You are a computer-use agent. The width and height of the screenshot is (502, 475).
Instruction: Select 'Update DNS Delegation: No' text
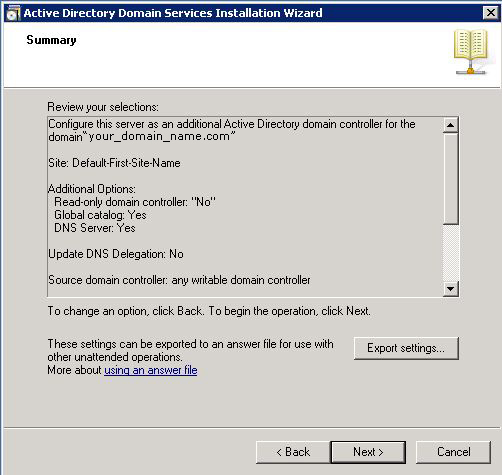pyautogui.click(x=116, y=254)
